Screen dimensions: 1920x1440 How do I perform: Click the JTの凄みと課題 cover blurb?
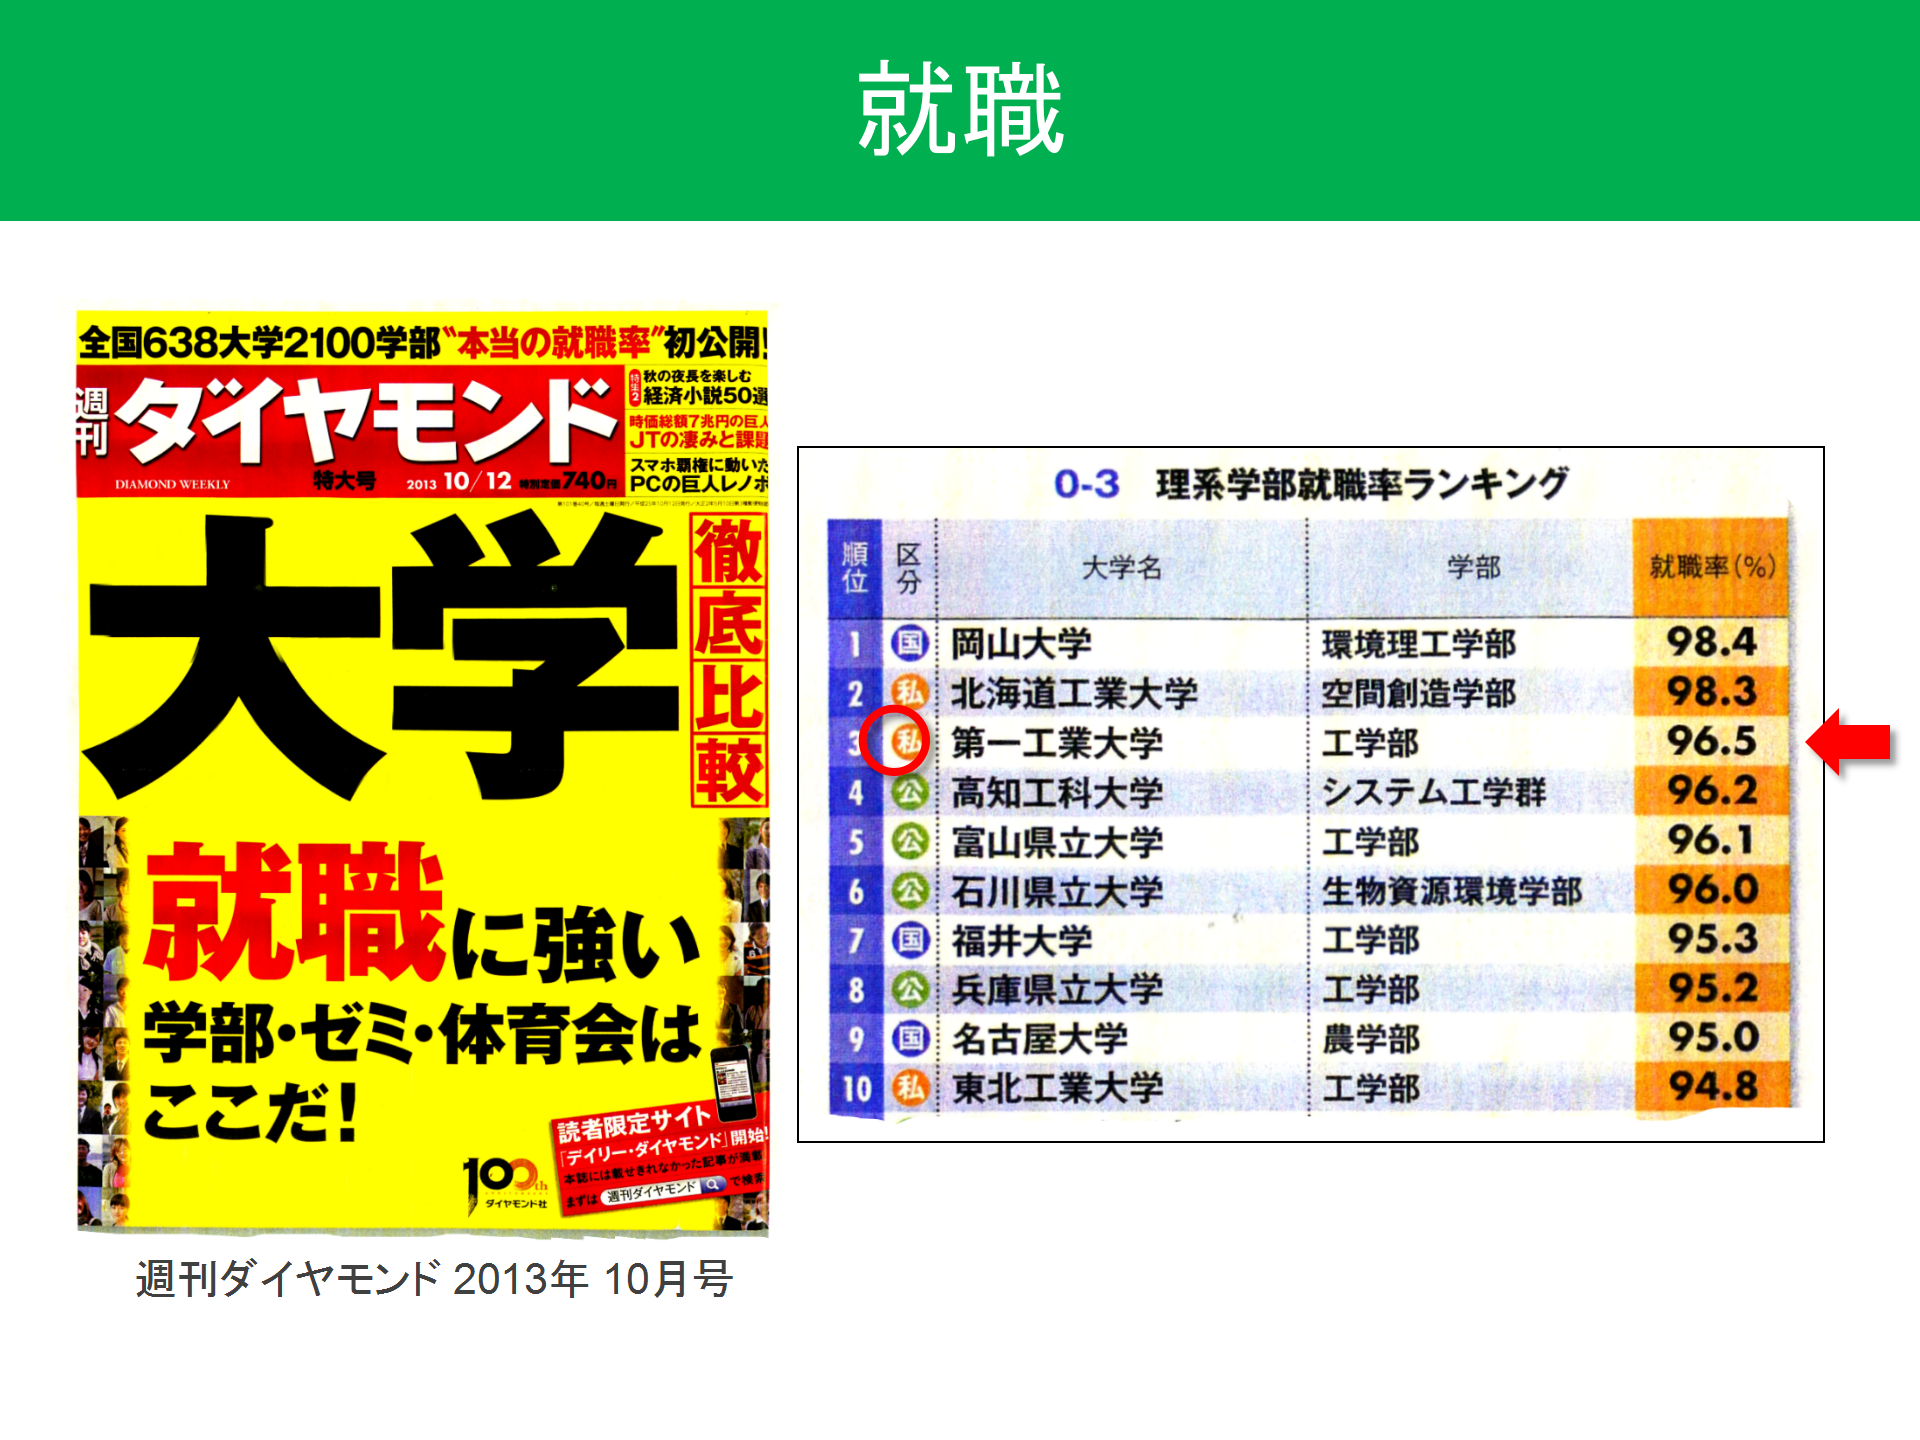pyautogui.click(x=698, y=439)
